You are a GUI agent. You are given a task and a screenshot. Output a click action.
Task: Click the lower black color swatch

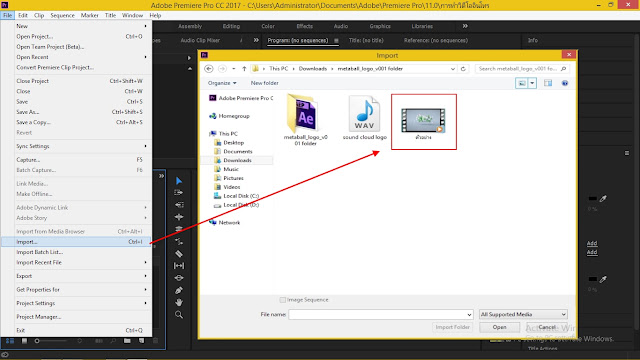(593, 279)
